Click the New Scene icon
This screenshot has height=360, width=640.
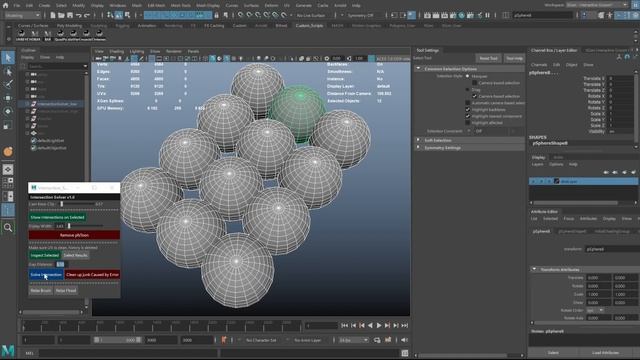(x=53, y=15)
